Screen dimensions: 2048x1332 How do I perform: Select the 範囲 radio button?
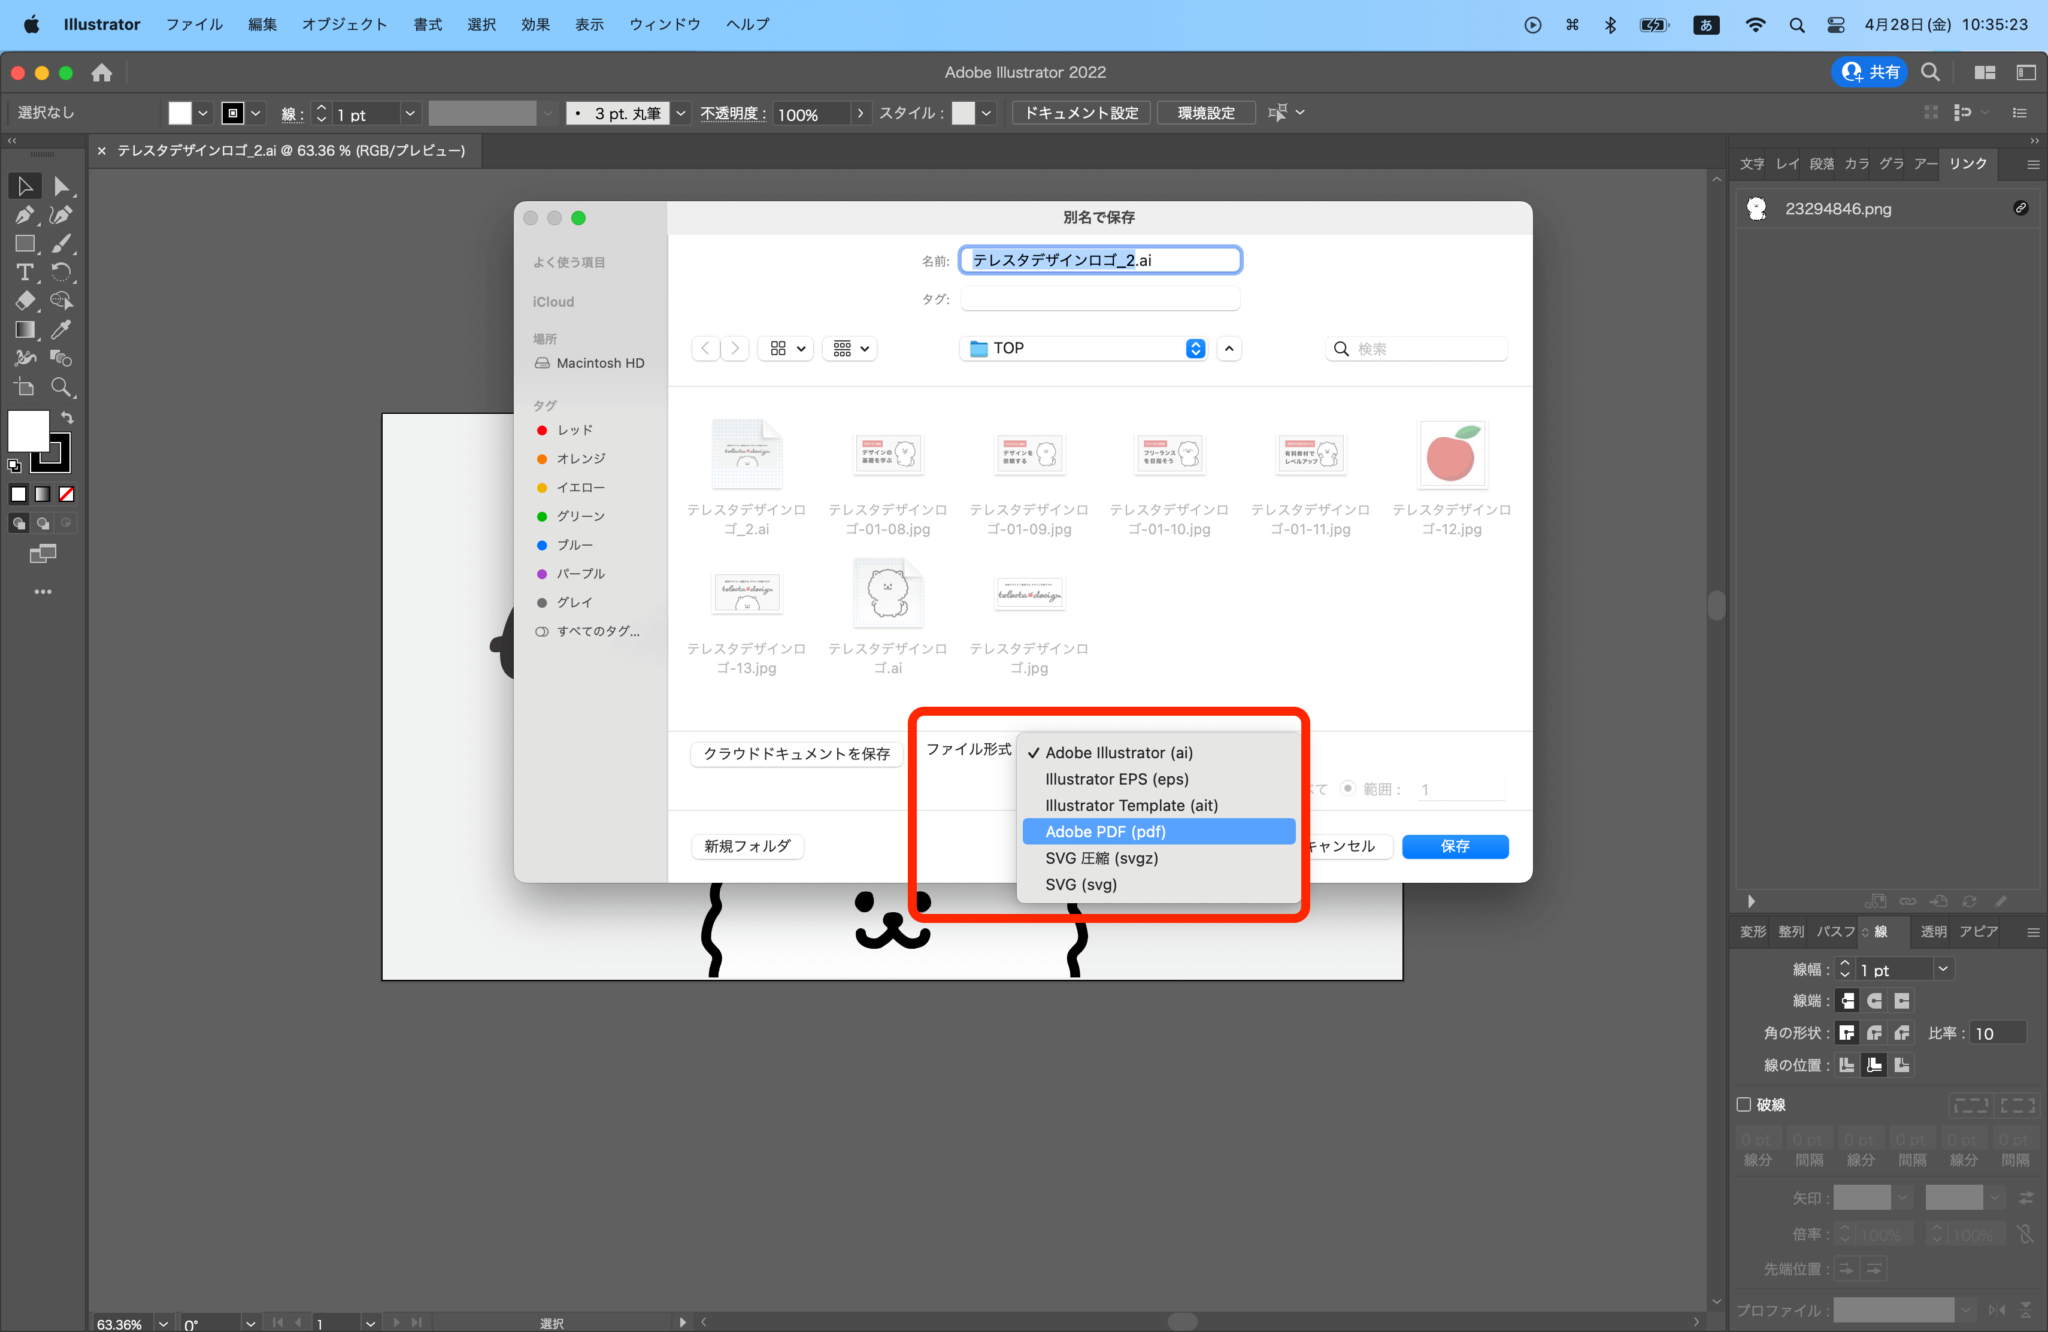[1349, 789]
